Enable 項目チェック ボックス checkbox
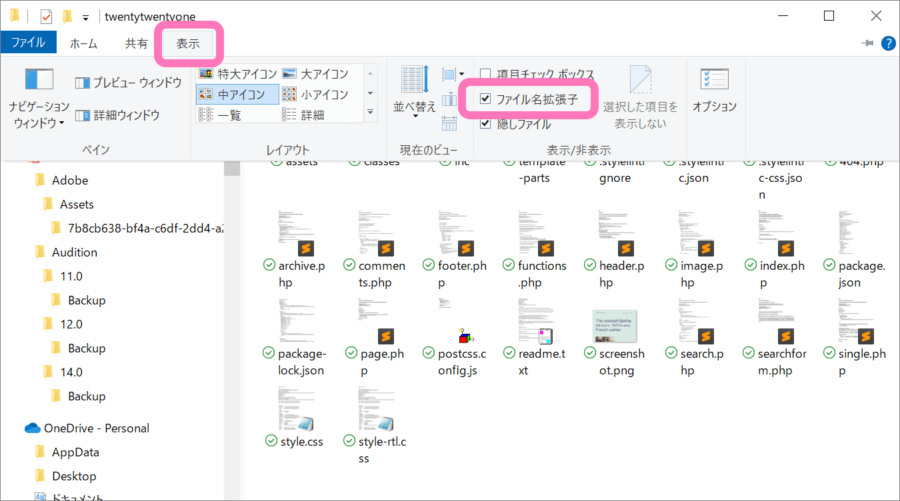This screenshot has width=900, height=501. (486, 74)
